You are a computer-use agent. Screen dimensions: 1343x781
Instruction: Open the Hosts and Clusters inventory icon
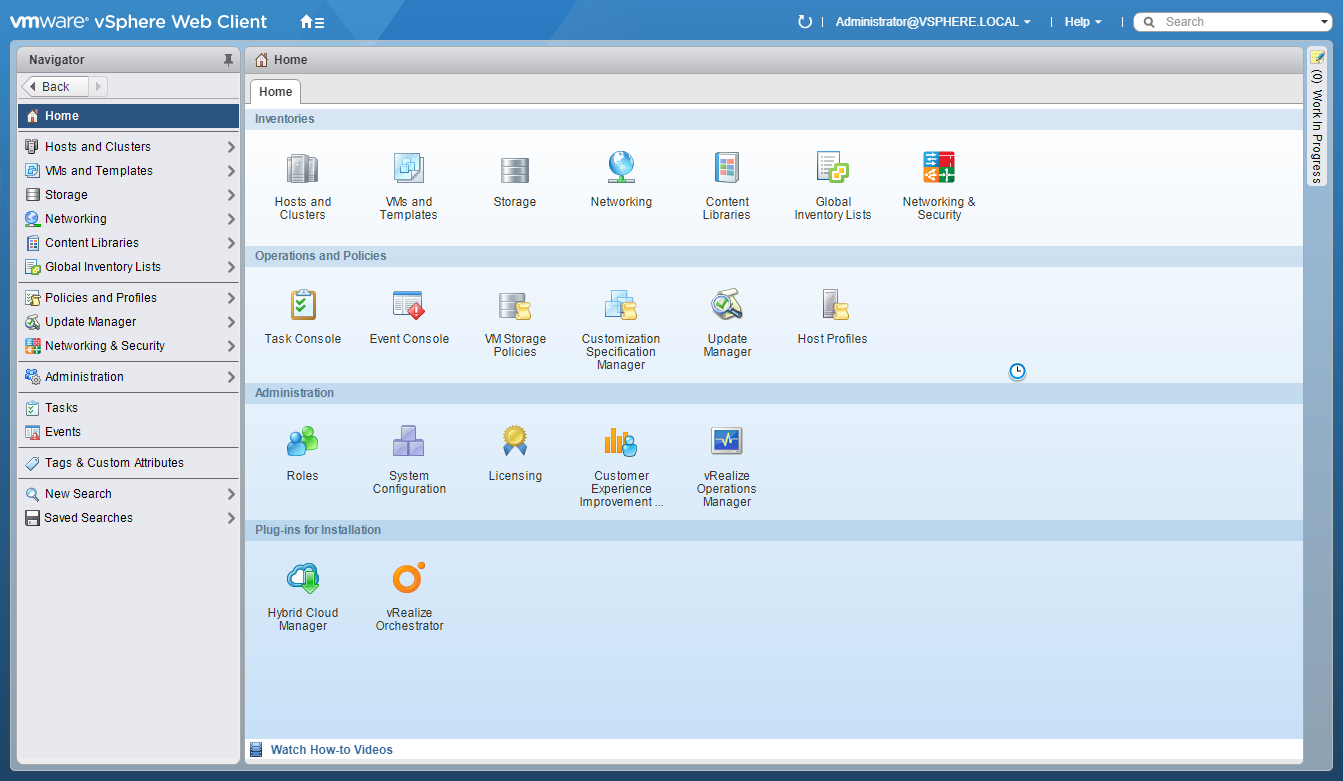pyautogui.click(x=302, y=169)
